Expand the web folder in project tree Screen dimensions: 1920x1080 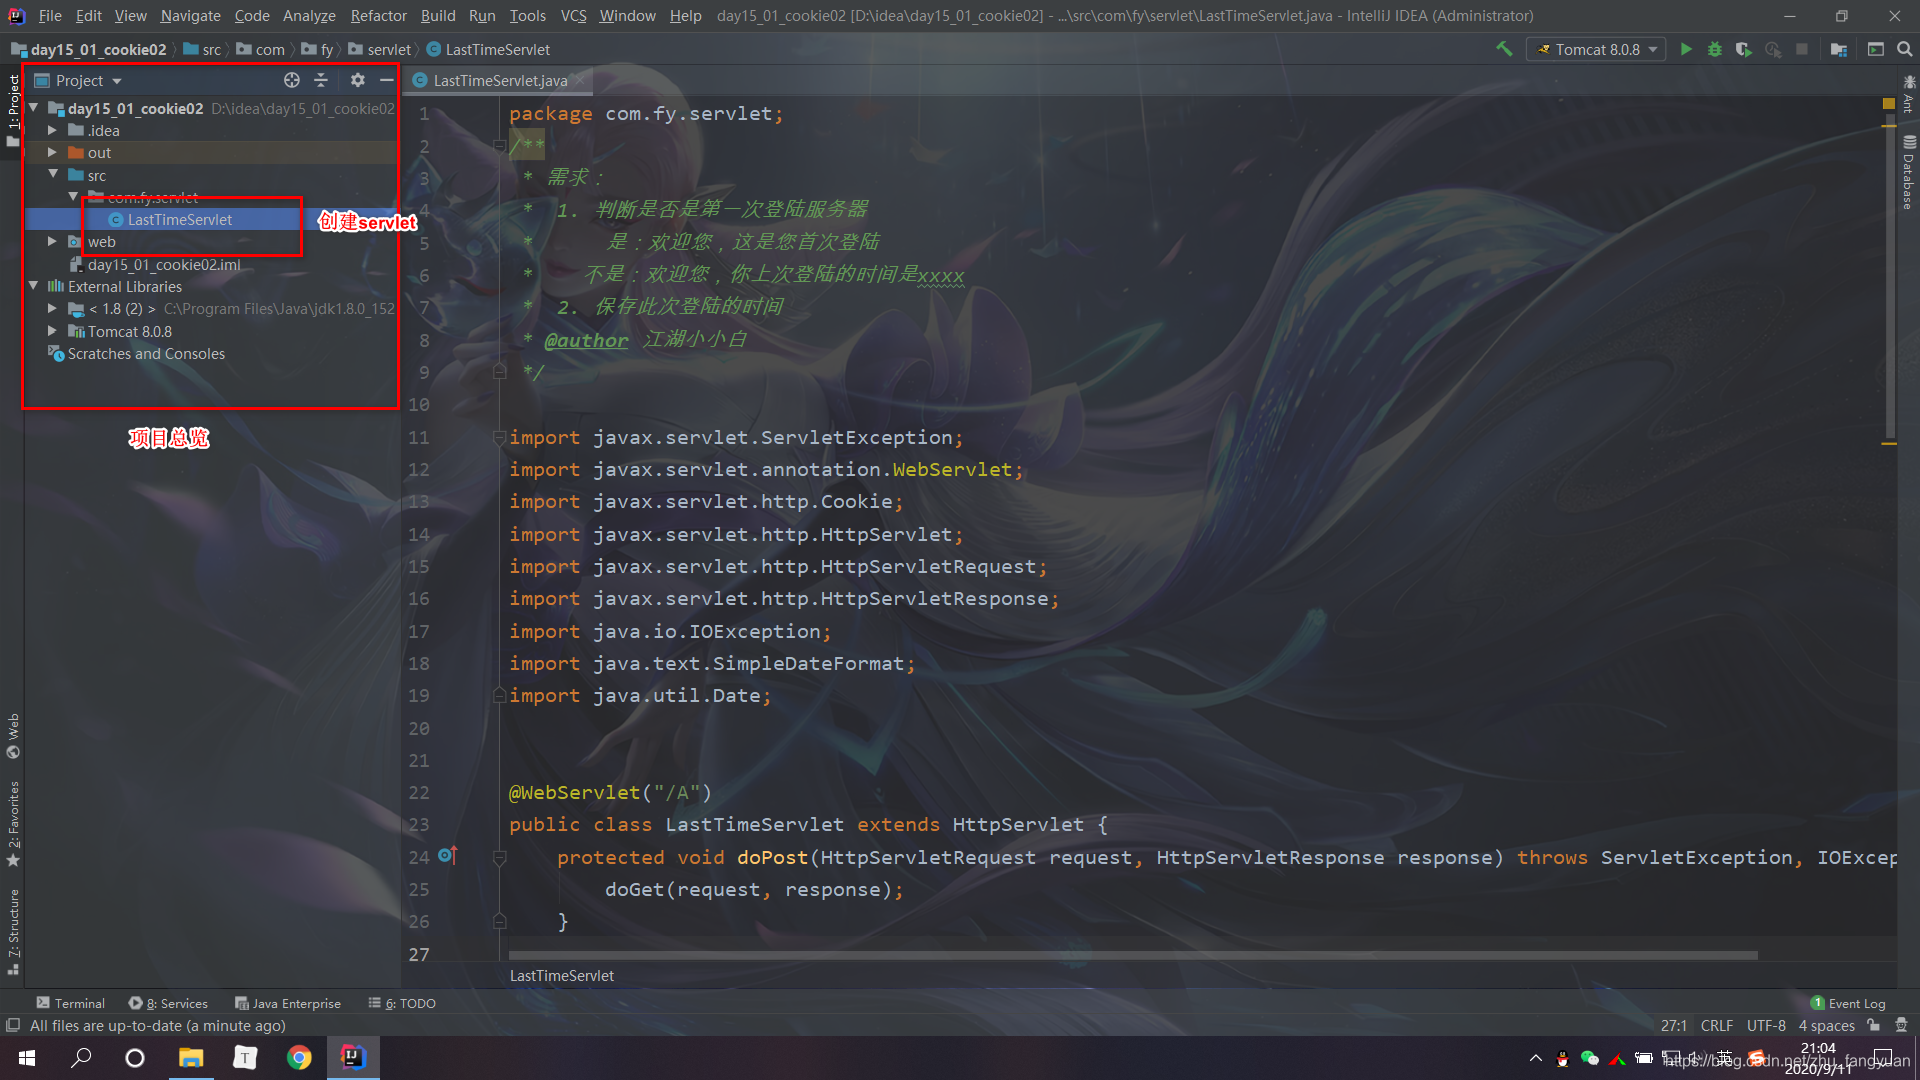pyautogui.click(x=51, y=241)
